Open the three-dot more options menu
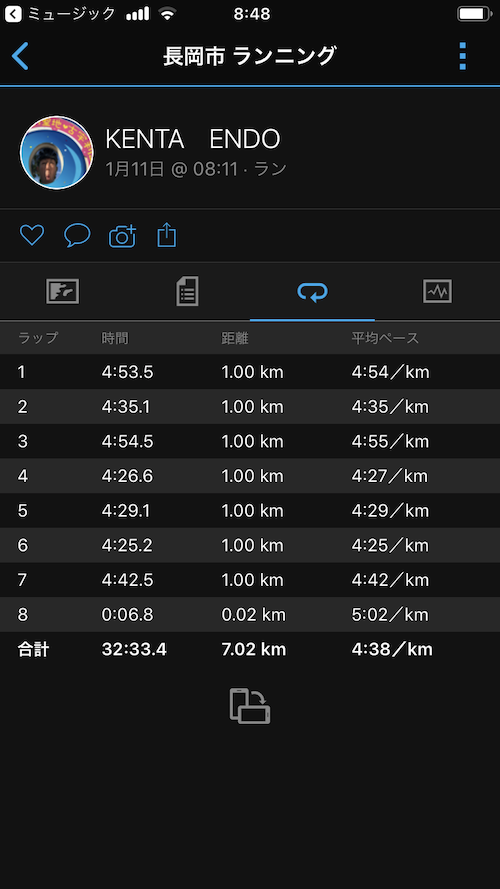Viewport: 500px width, 889px height. 463,56
